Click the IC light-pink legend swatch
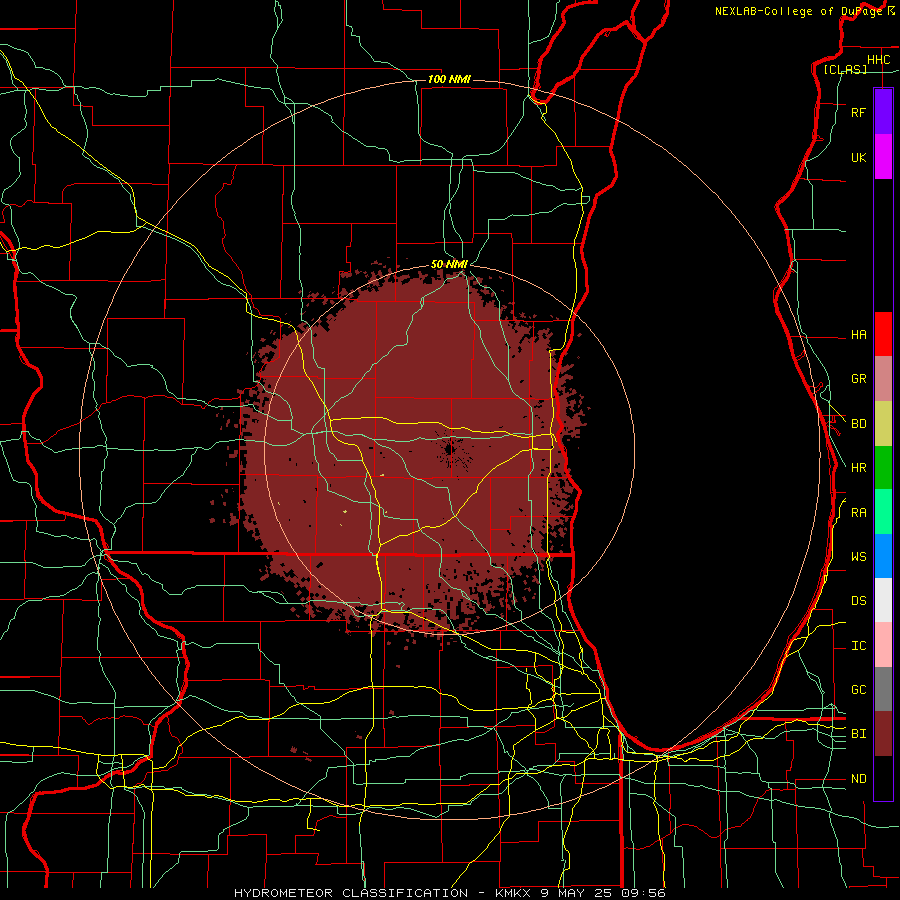900x900 pixels. (883, 645)
